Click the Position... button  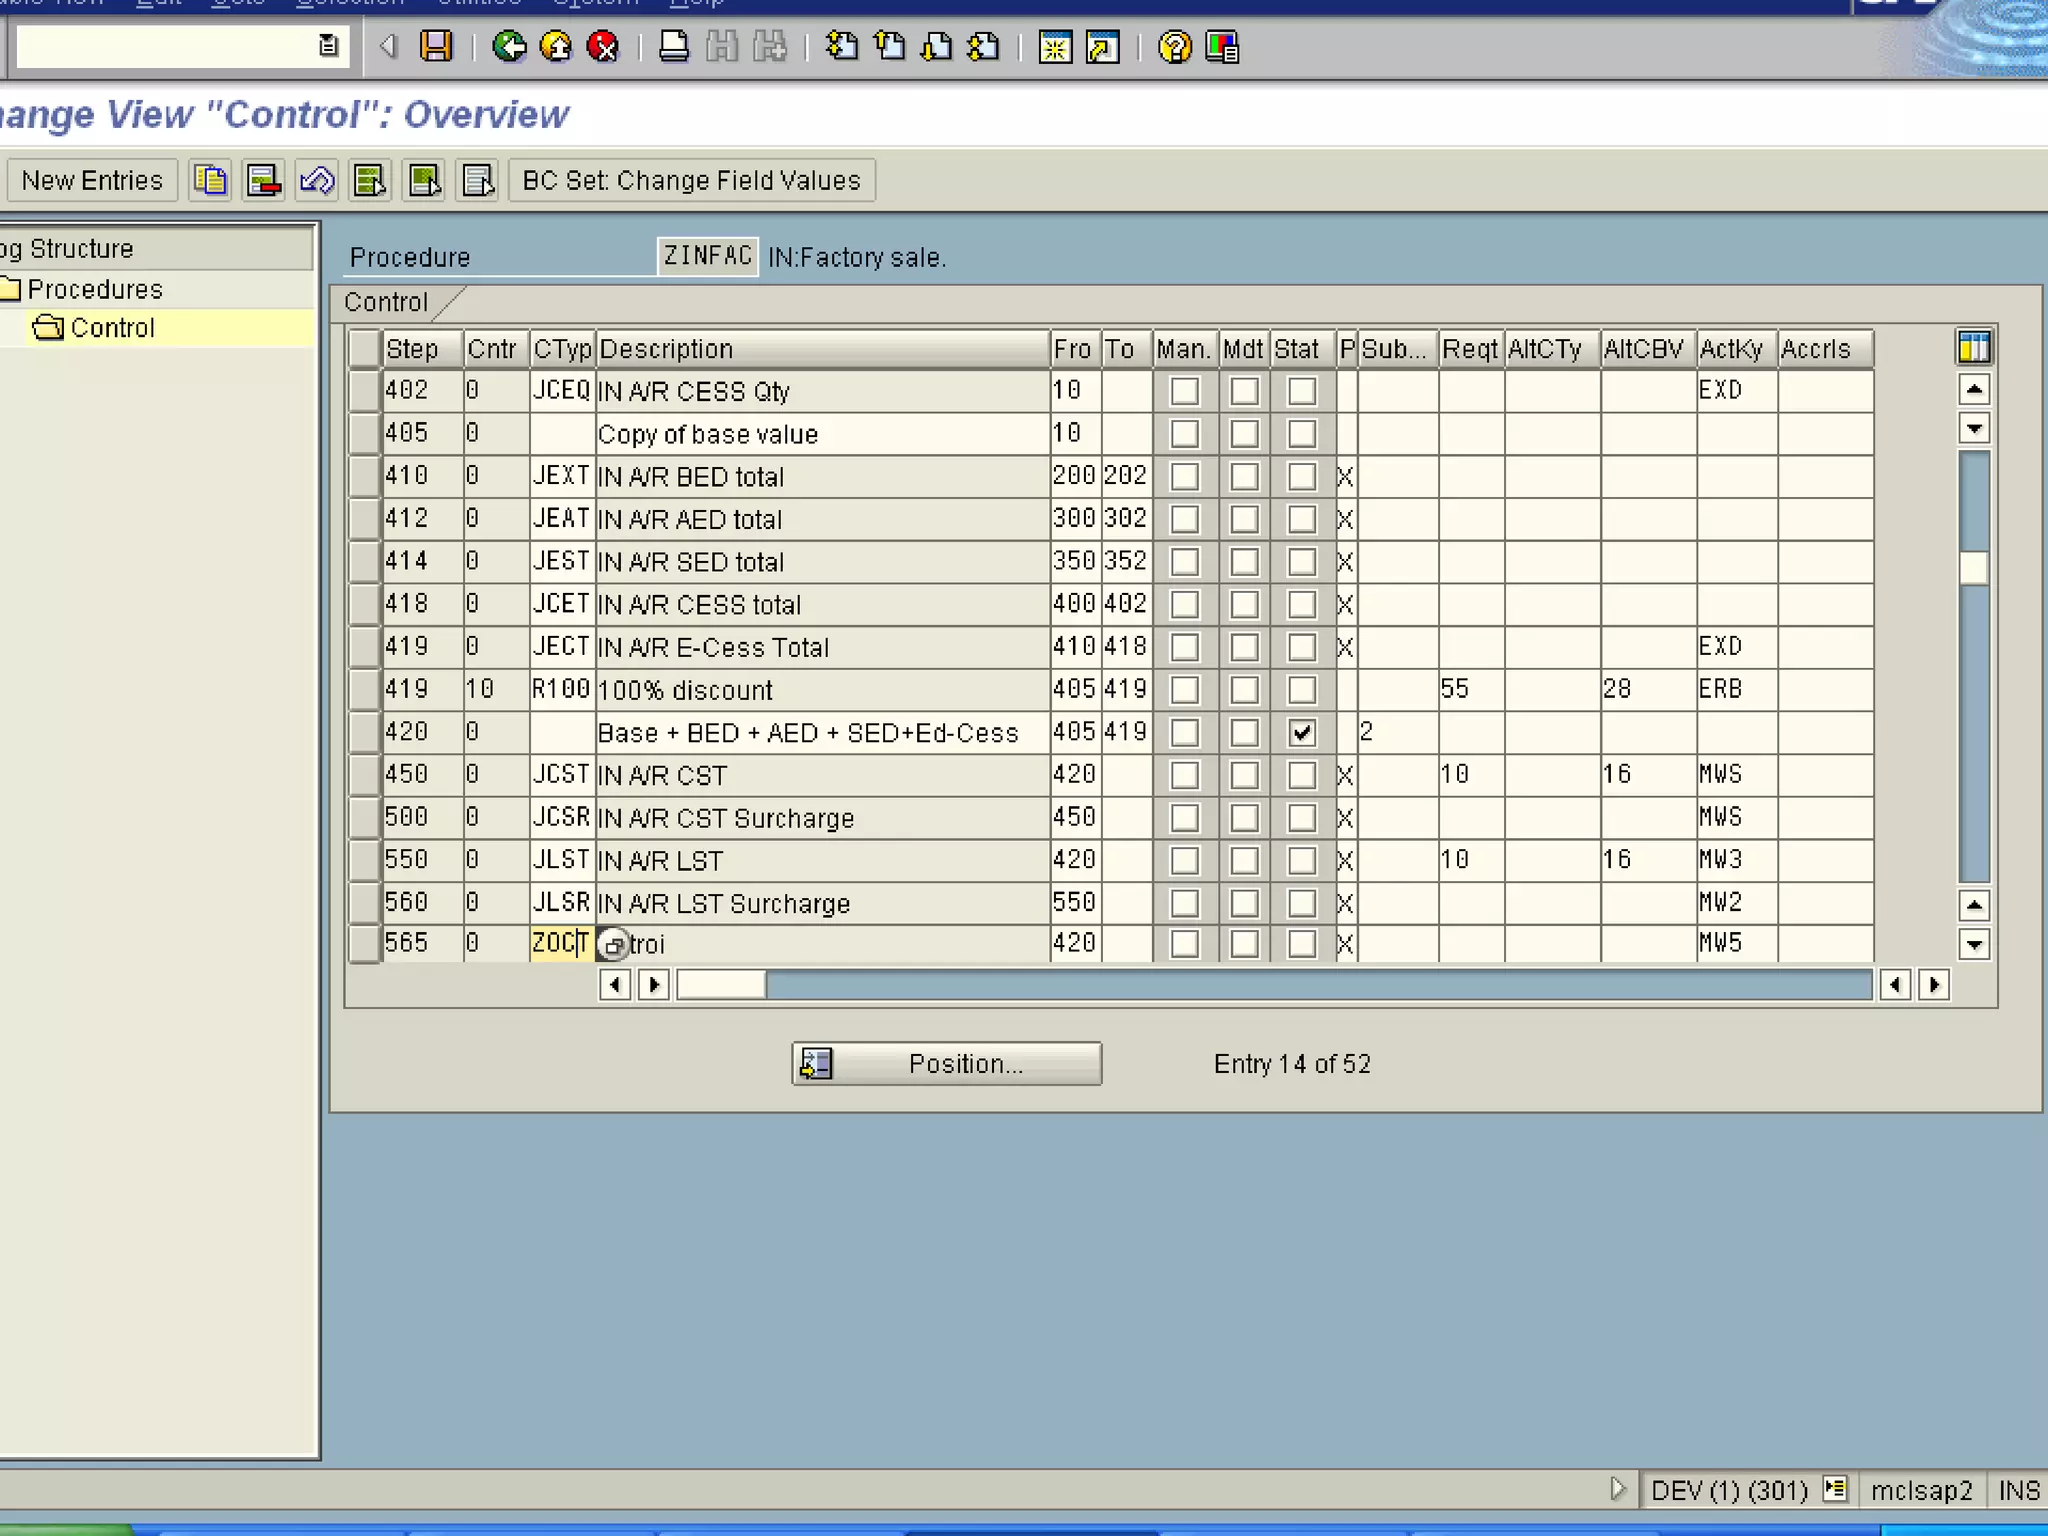pyautogui.click(x=946, y=1063)
